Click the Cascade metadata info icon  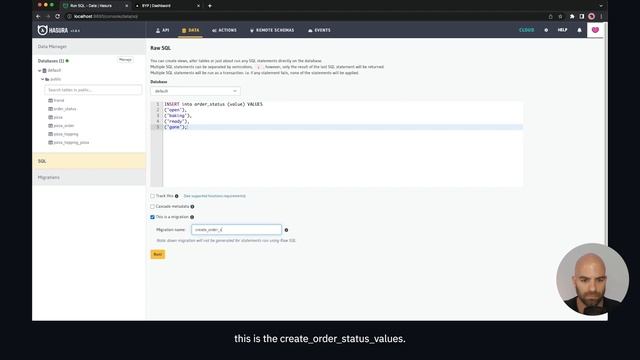tap(192, 207)
